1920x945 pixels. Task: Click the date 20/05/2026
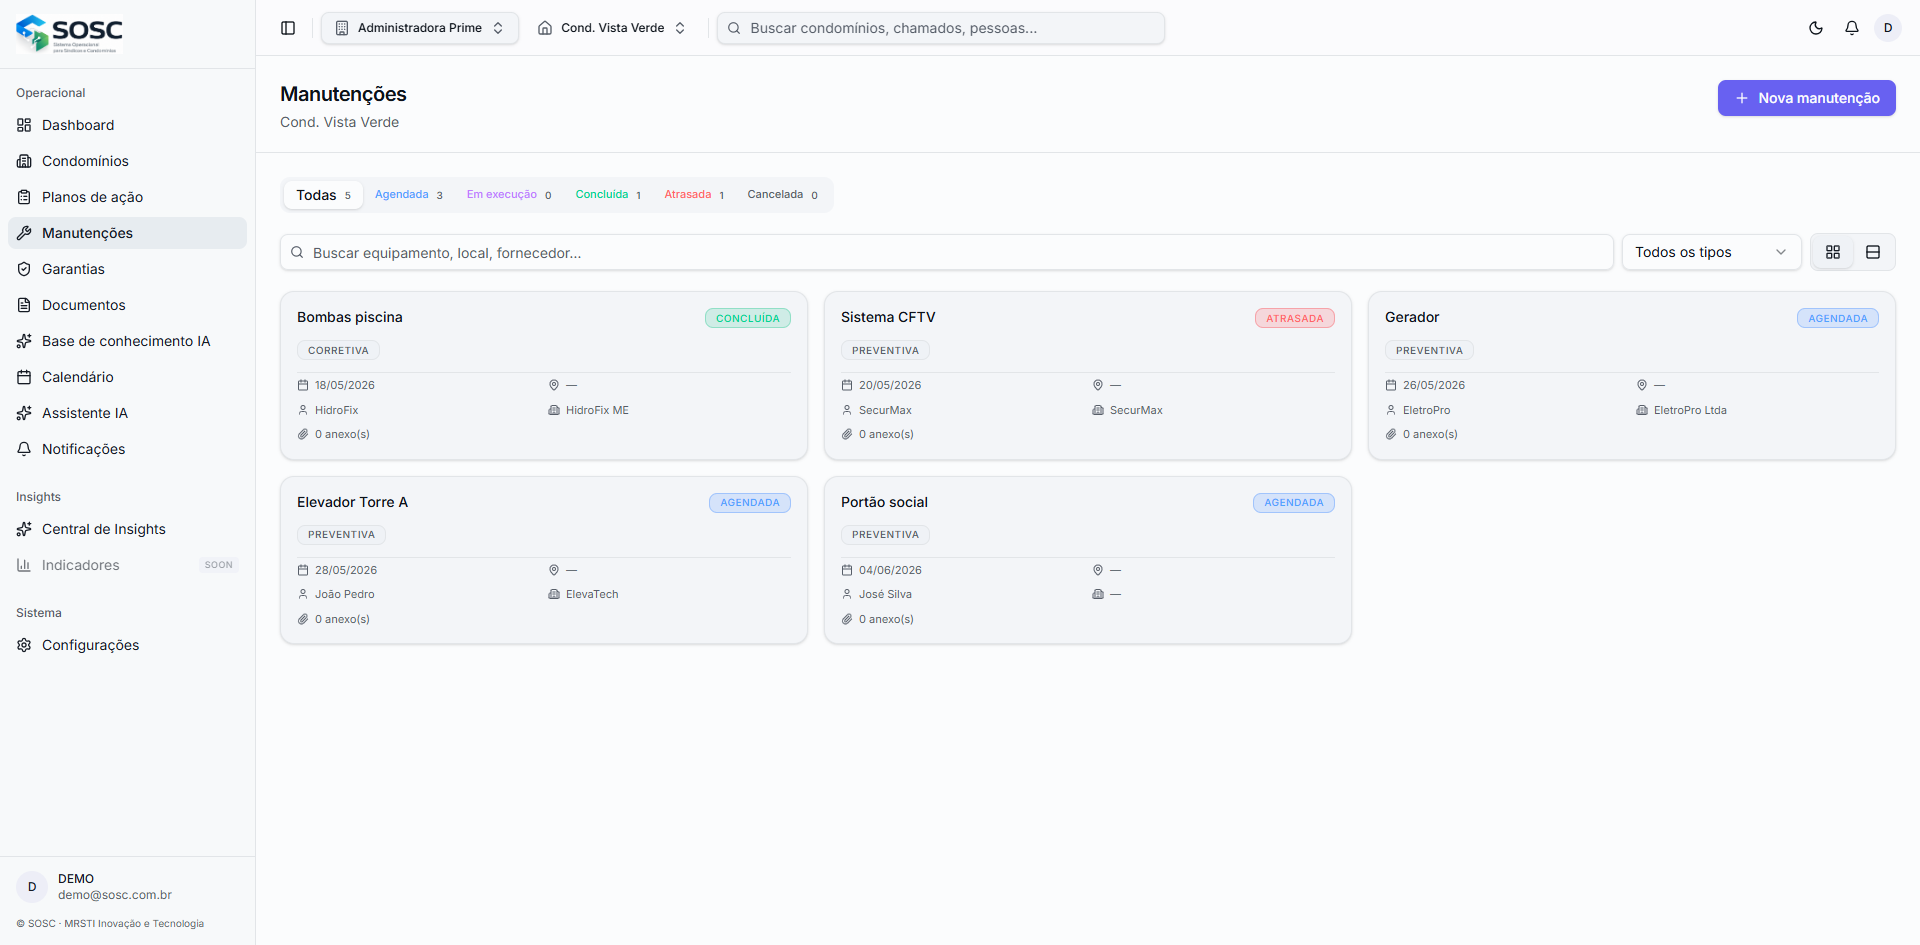[890, 385]
